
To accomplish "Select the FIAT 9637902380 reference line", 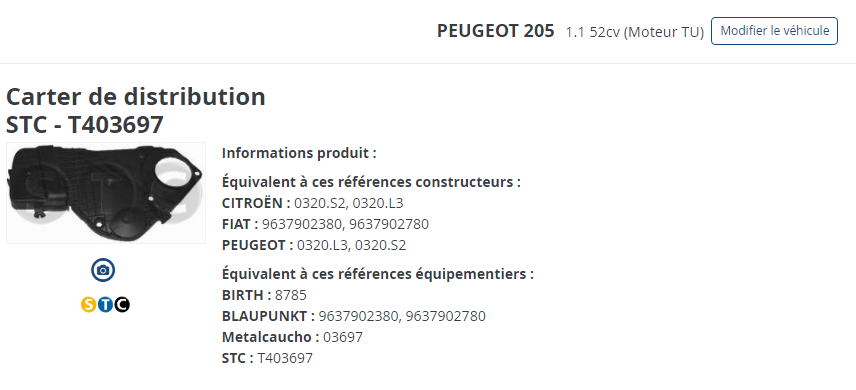I will 325,224.
